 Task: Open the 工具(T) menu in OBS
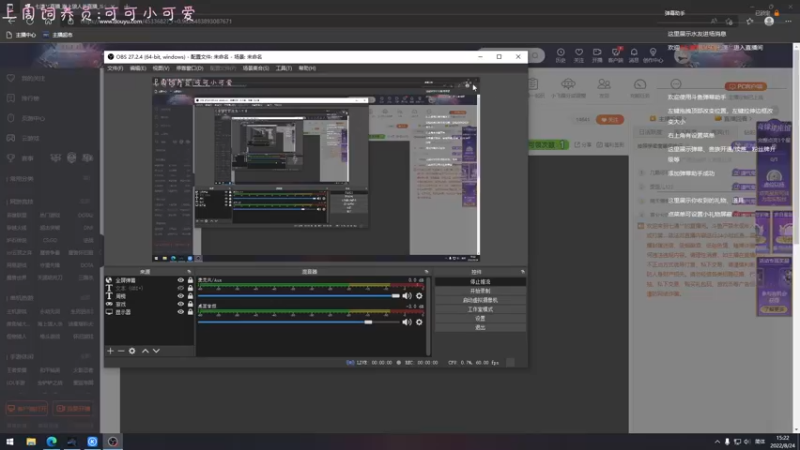(x=284, y=68)
